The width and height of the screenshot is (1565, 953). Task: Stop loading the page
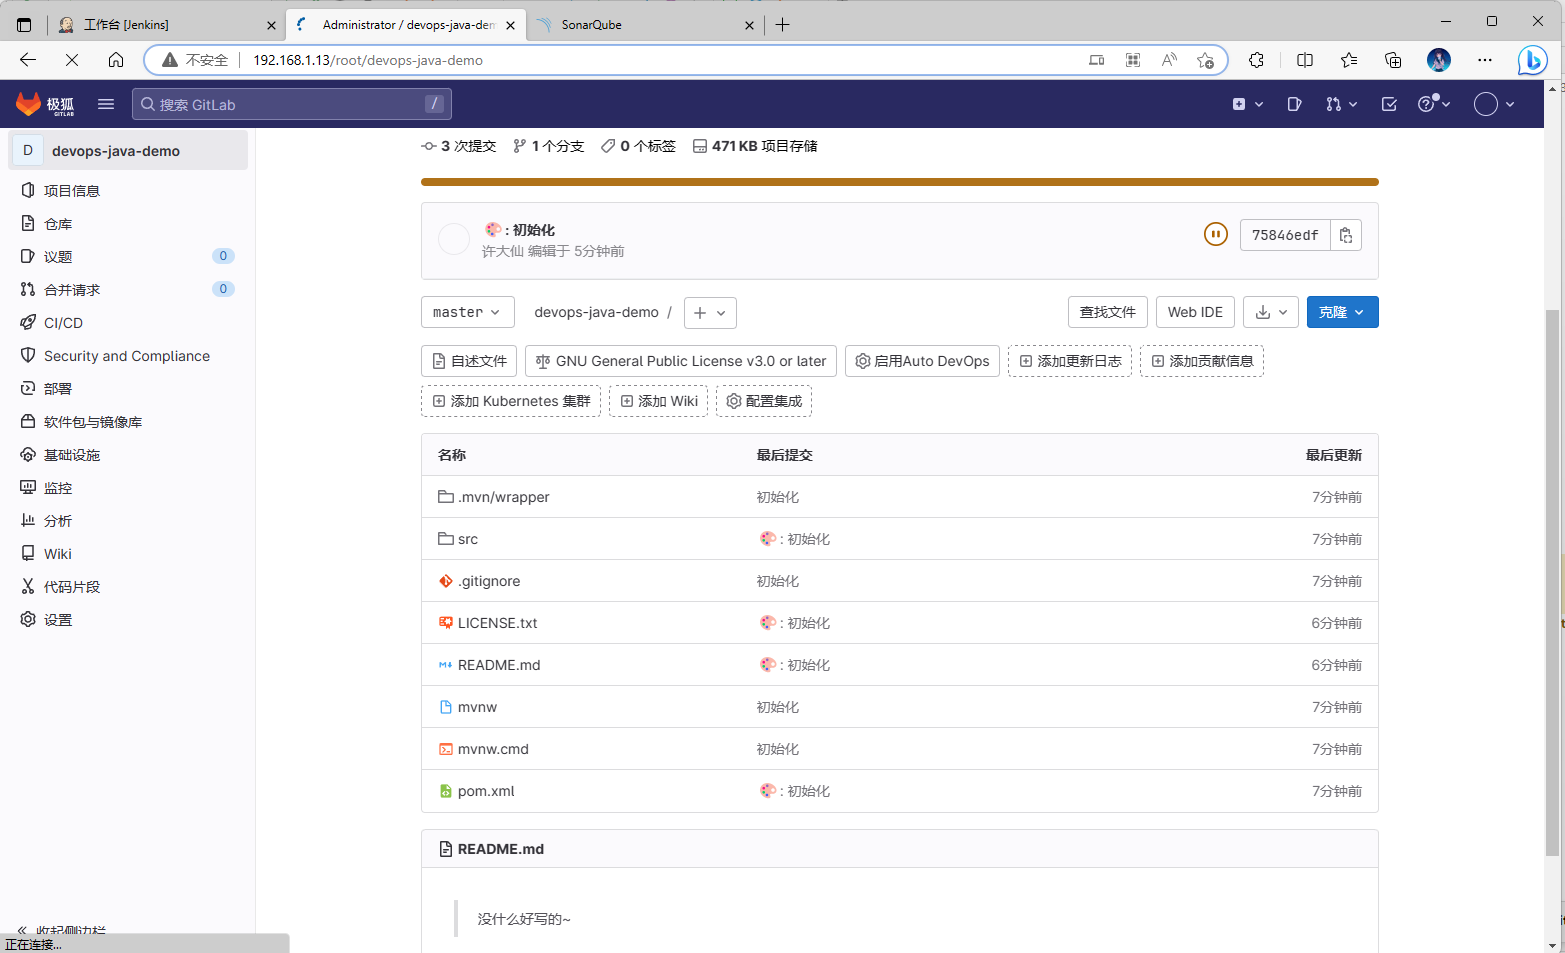72,60
